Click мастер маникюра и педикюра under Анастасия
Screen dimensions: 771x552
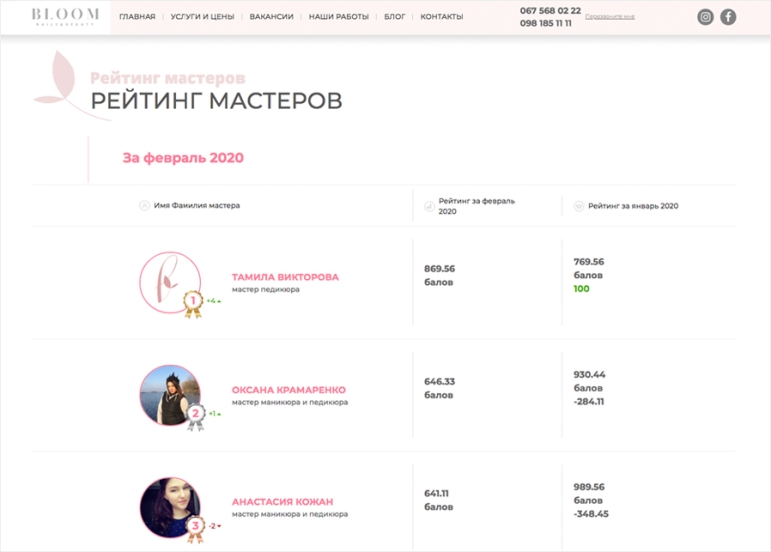(290, 514)
